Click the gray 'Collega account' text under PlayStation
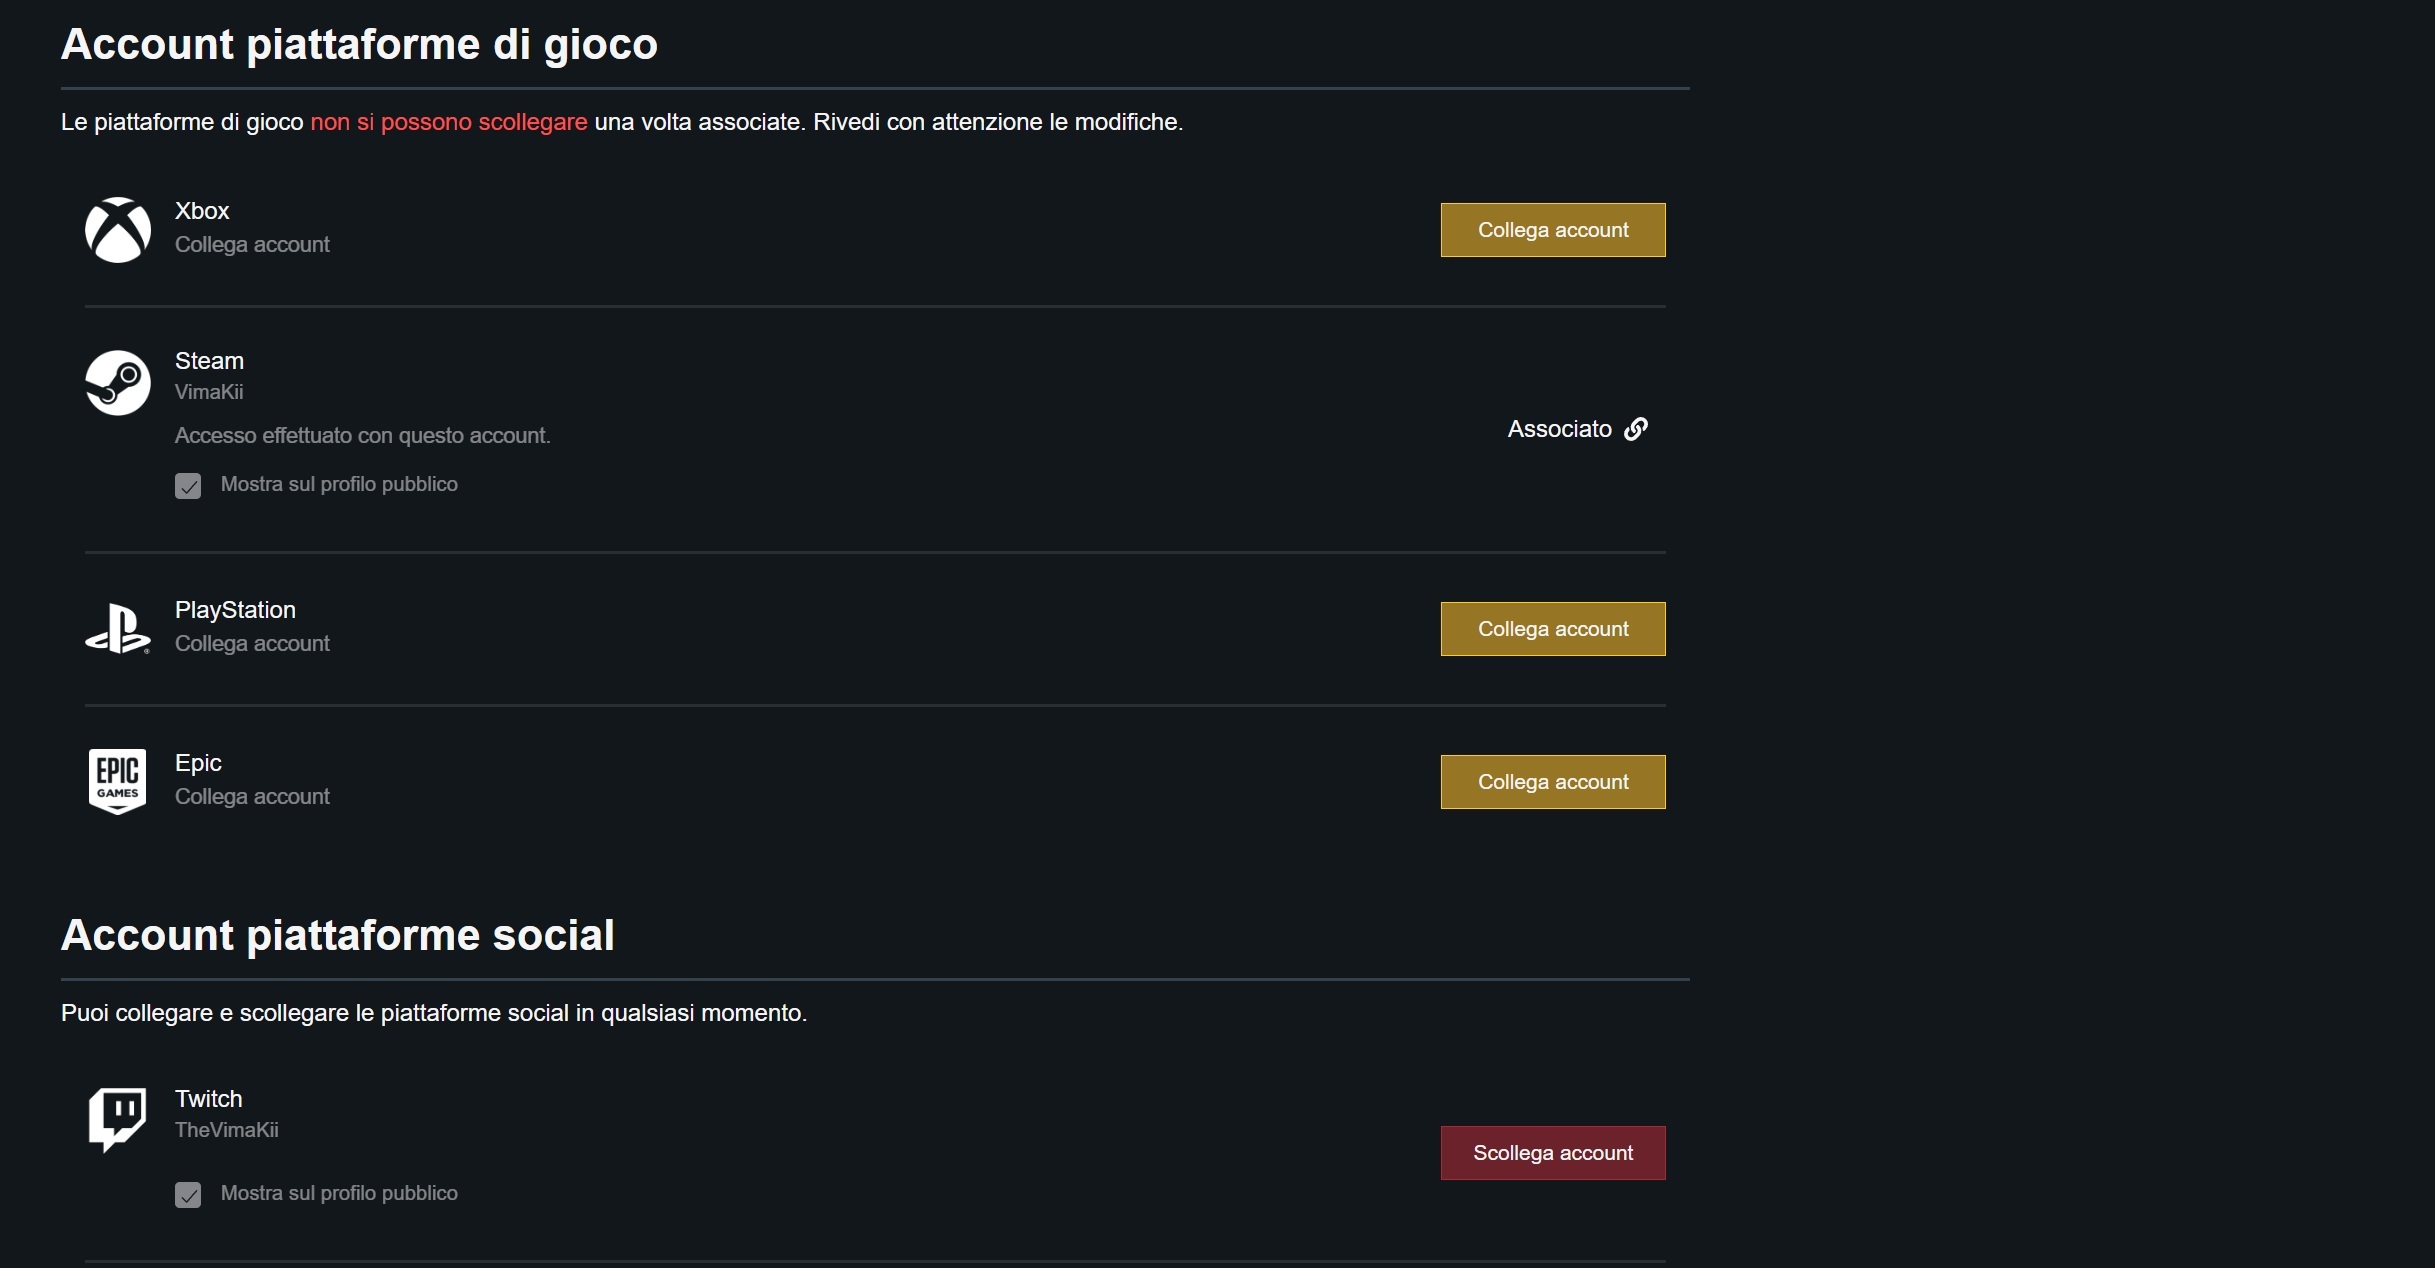This screenshot has width=2435, height=1268. click(x=252, y=644)
